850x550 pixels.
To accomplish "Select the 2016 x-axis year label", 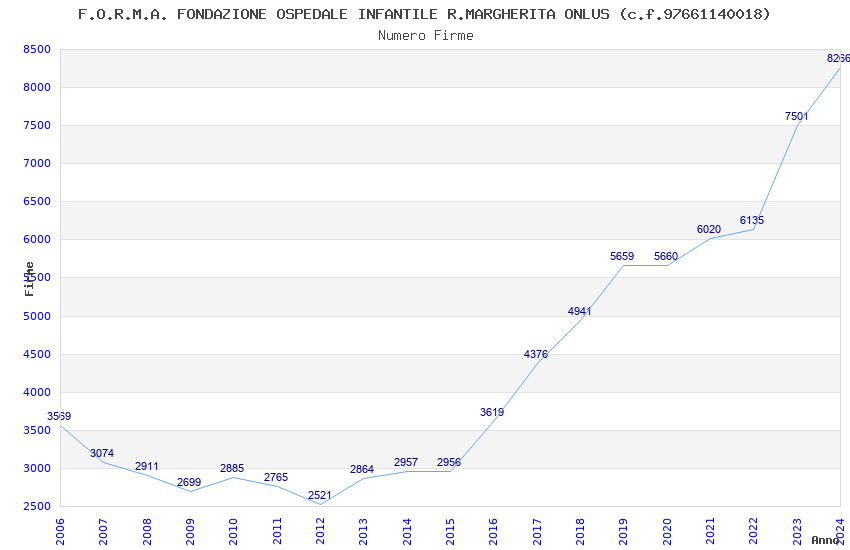I will (493, 531).
